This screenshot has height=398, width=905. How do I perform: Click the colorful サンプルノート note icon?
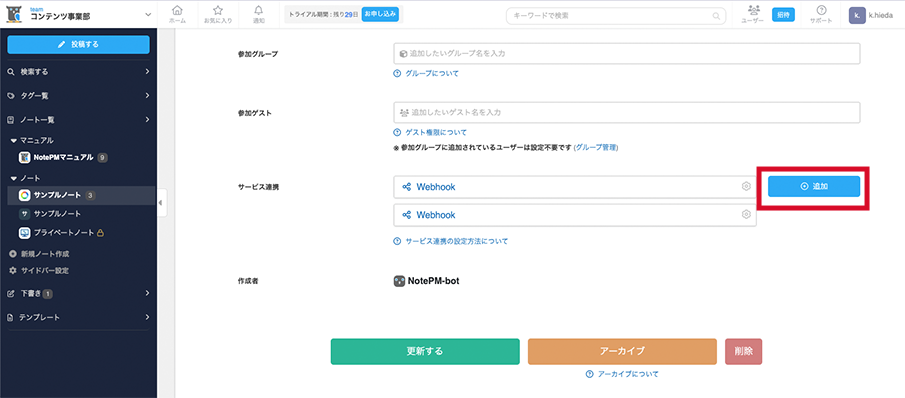pyautogui.click(x=24, y=196)
